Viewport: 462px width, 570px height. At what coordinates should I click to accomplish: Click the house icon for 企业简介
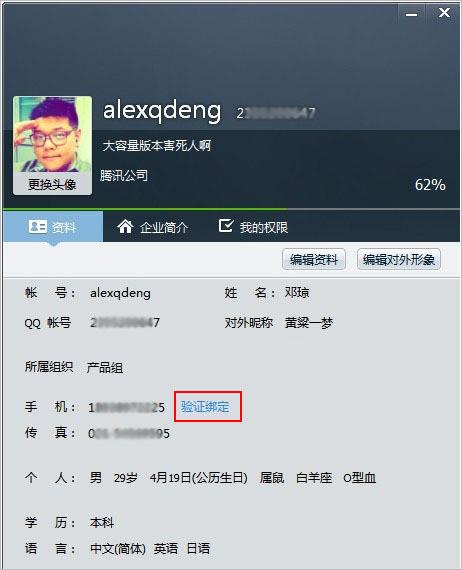125,226
